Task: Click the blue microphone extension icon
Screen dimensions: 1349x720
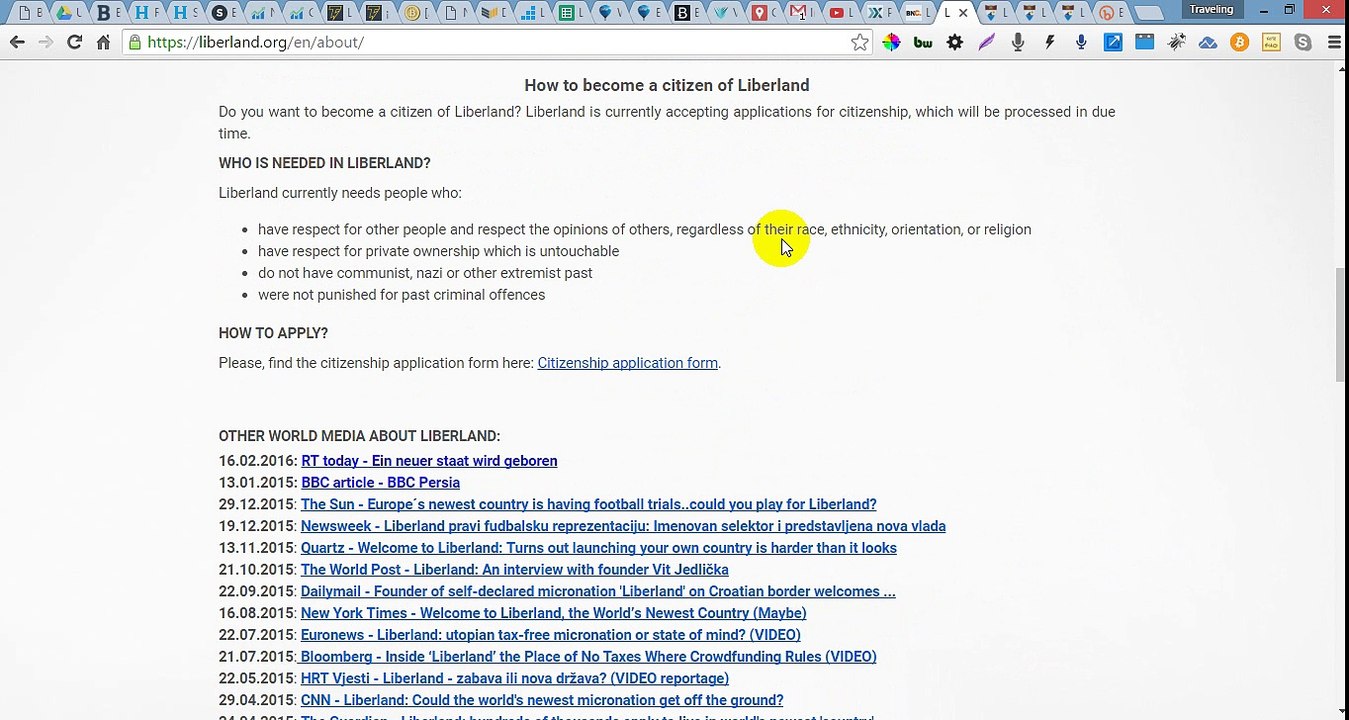Action: [1081, 42]
